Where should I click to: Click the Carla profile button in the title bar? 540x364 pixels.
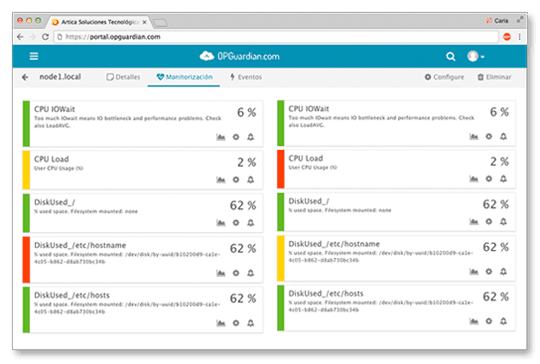[x=497, y=21]
